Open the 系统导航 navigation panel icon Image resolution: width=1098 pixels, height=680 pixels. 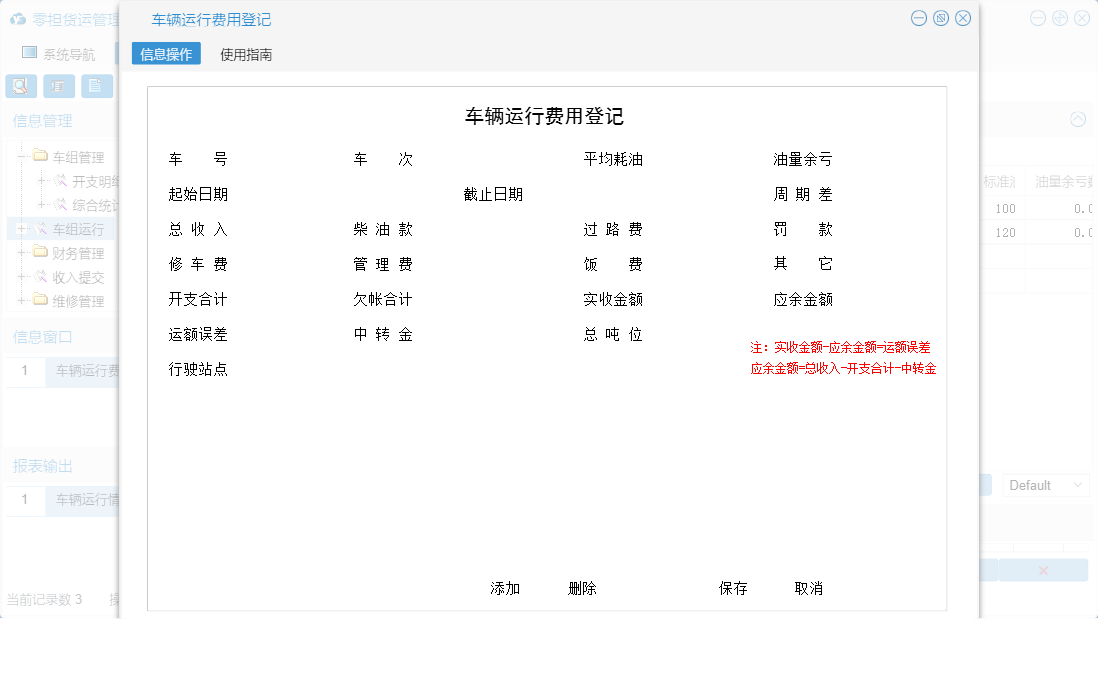point(30,54)
